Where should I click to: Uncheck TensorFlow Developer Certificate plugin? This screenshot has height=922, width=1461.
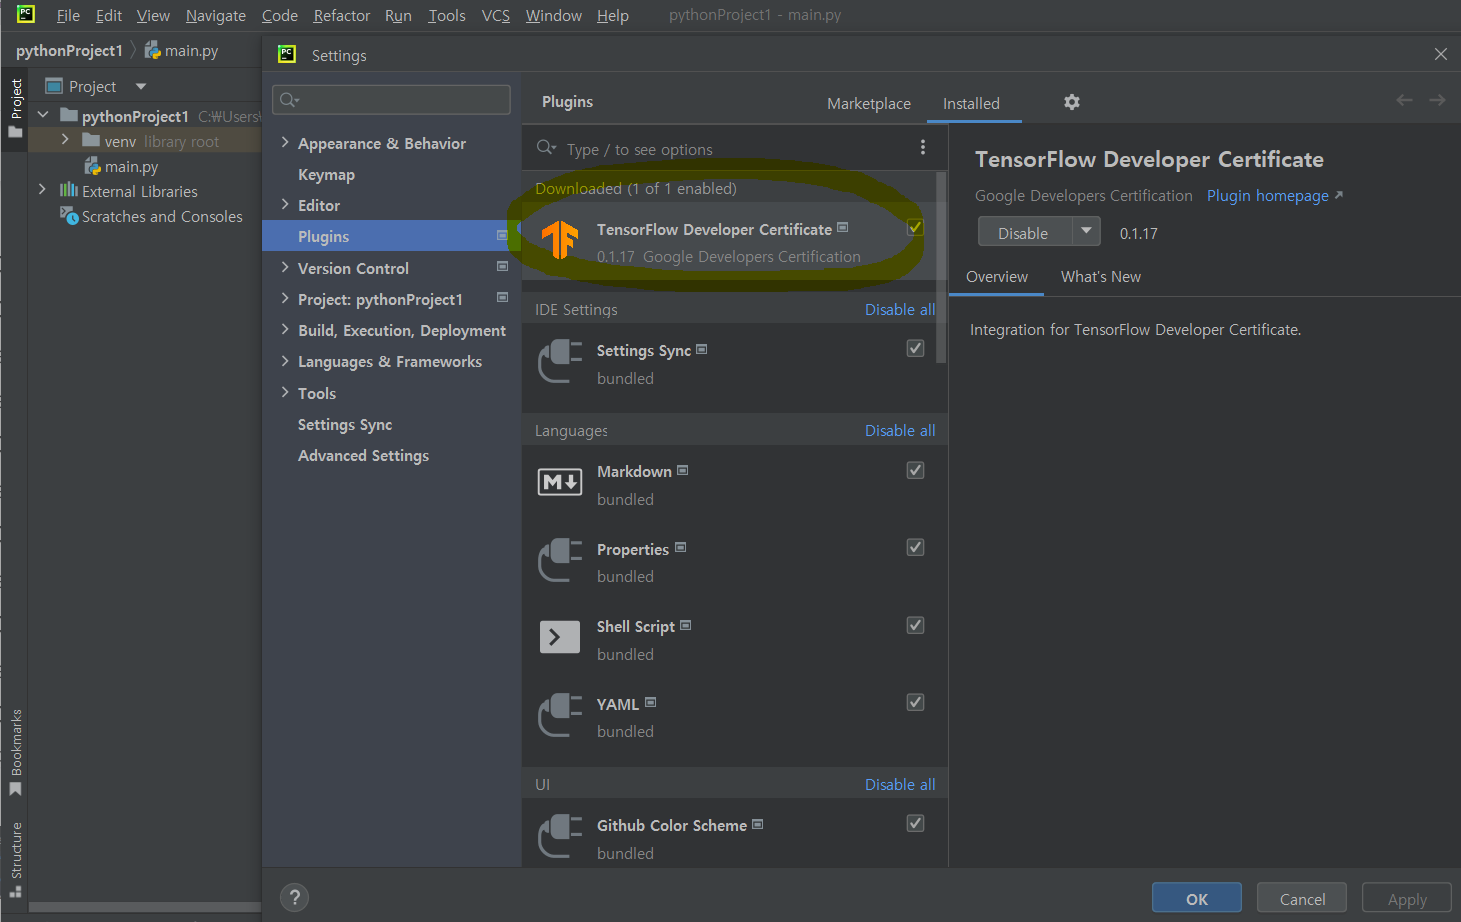pyautogui.click(x=915, y=227)
